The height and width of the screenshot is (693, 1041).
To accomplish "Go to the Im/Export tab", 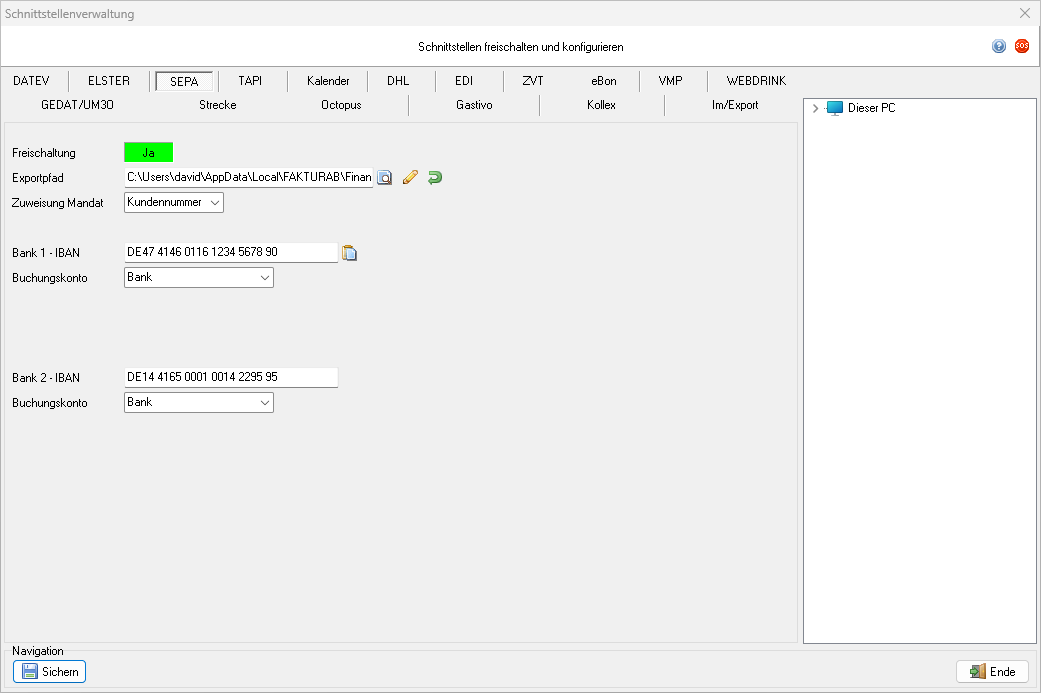I will point(734,105).
